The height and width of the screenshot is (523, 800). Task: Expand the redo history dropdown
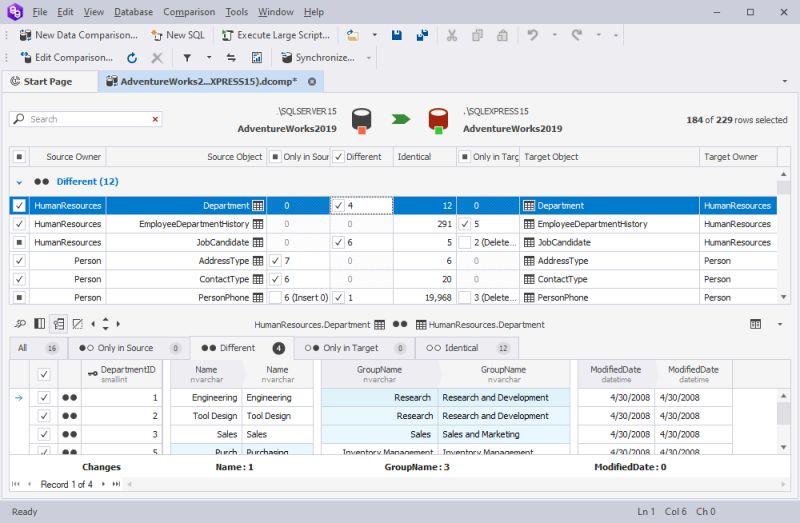[x=598, y=35]
